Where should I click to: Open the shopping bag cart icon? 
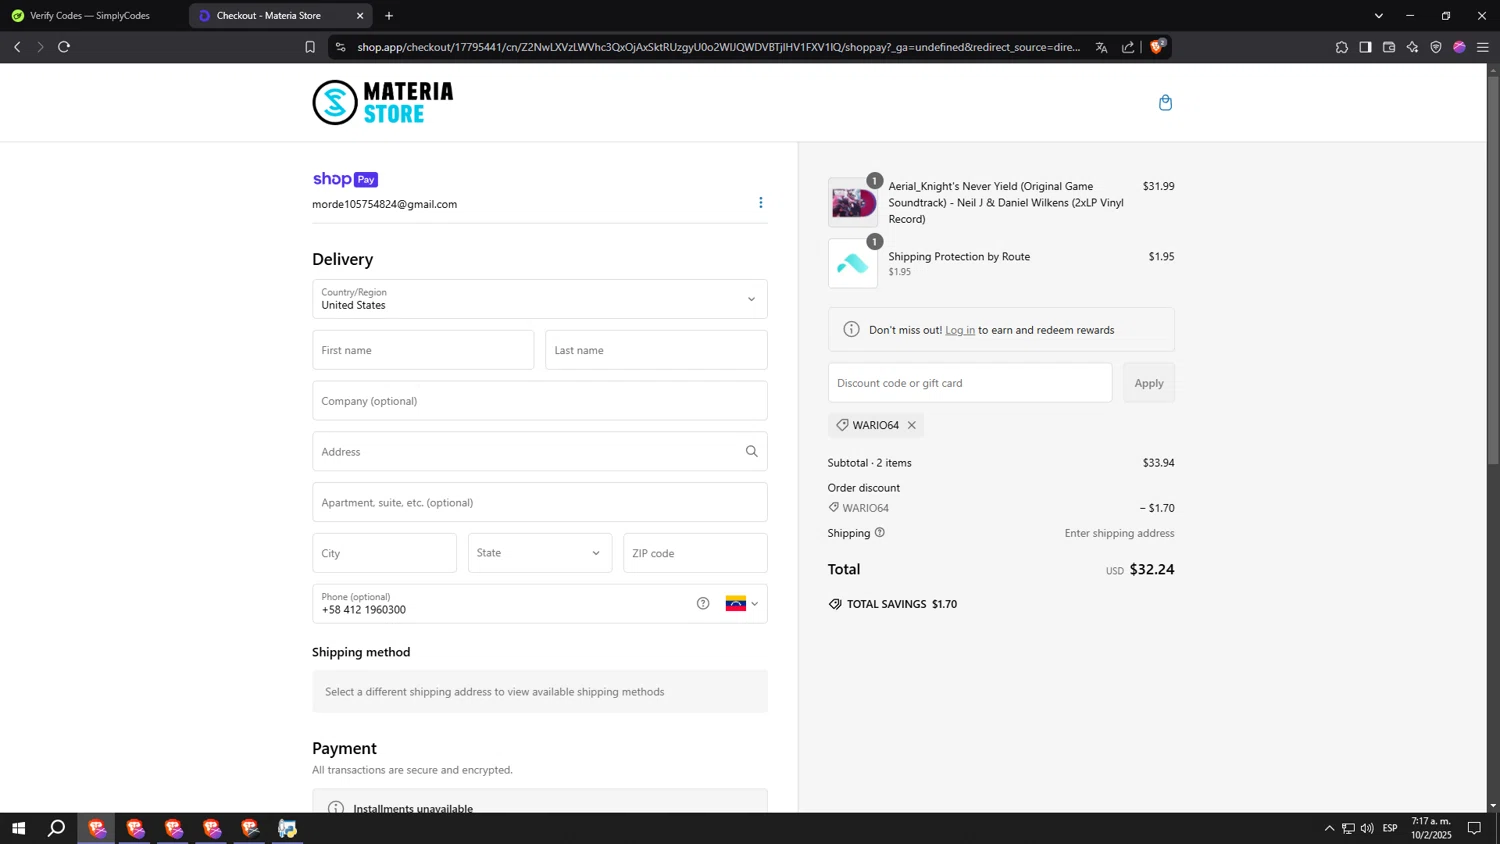pyautogui.click(x=1165, y=102)
